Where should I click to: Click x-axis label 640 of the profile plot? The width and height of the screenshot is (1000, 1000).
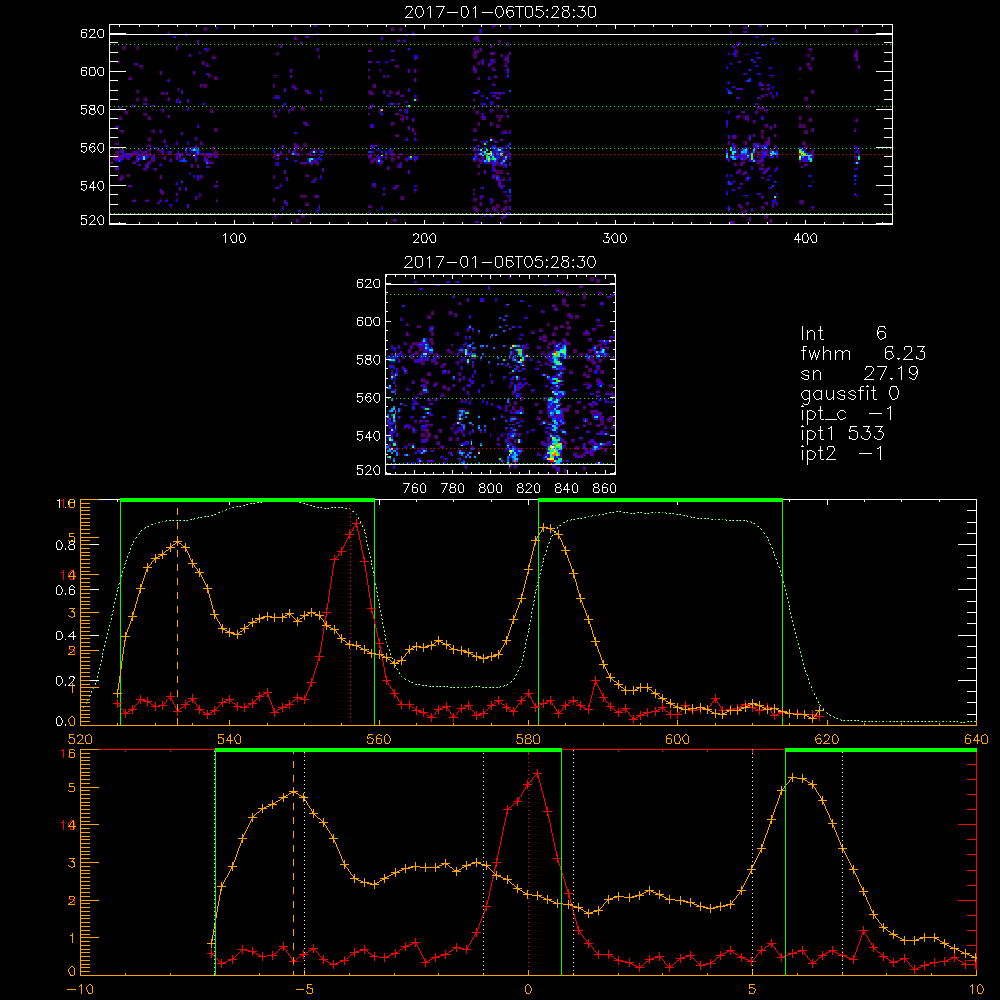[976, 739]
